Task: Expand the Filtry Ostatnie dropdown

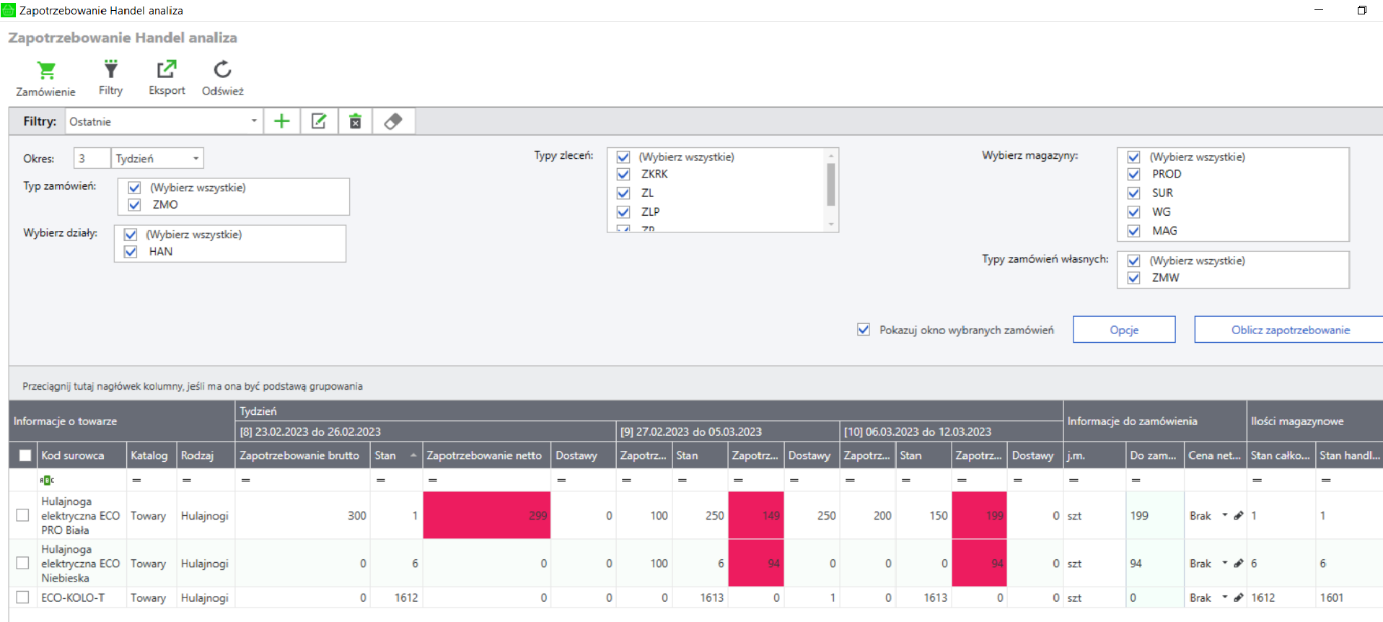Action: pos(254,122)
